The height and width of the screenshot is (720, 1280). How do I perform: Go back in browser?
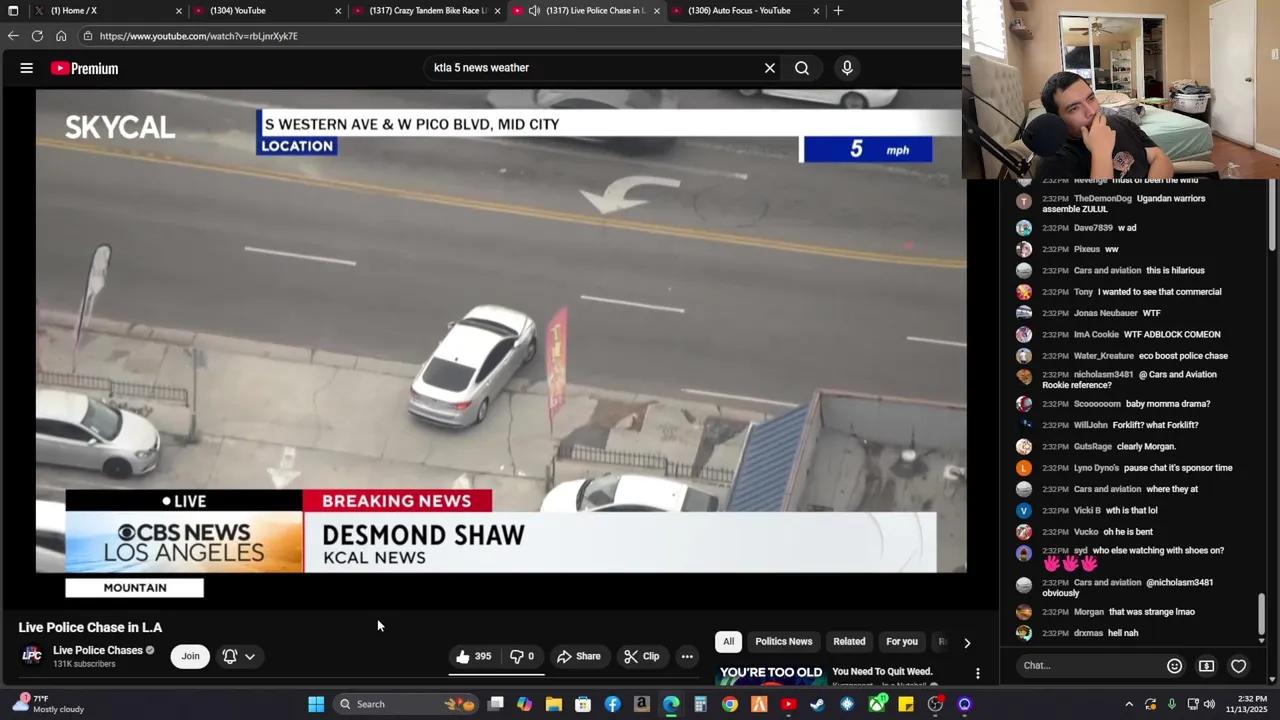coord(13,36)
